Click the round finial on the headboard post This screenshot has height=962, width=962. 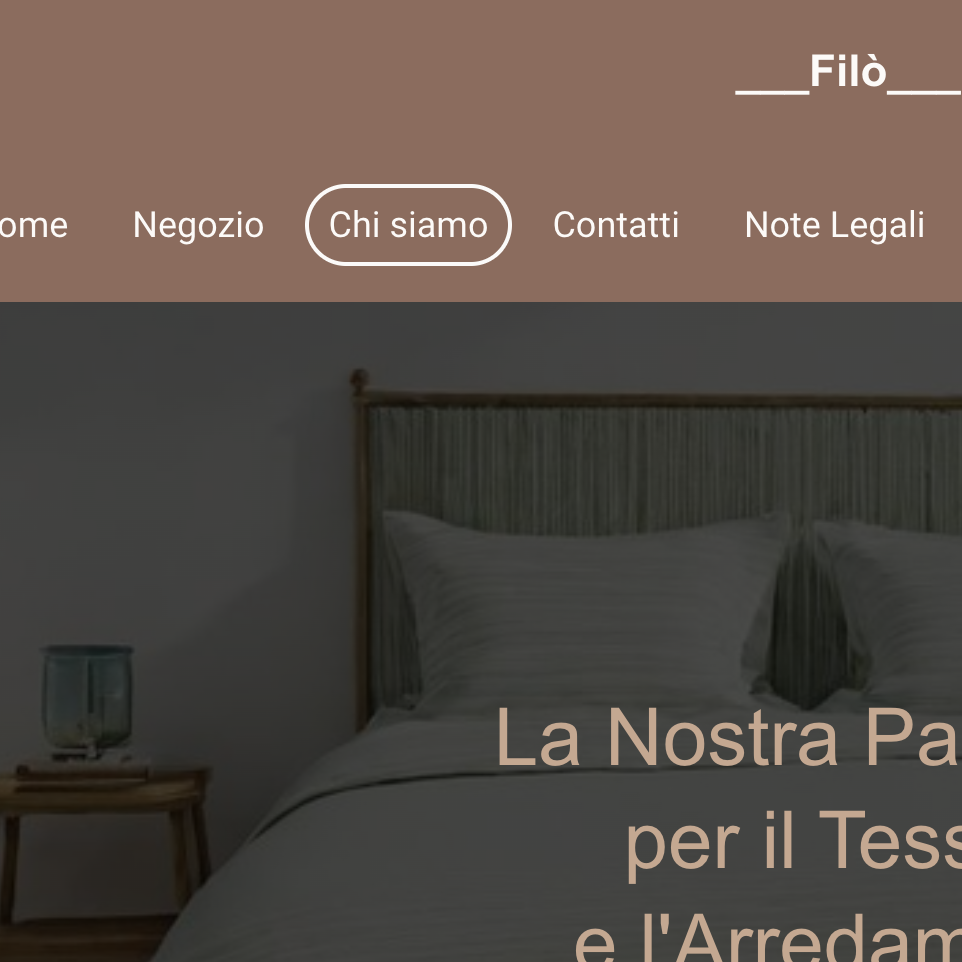pos(360,379)
